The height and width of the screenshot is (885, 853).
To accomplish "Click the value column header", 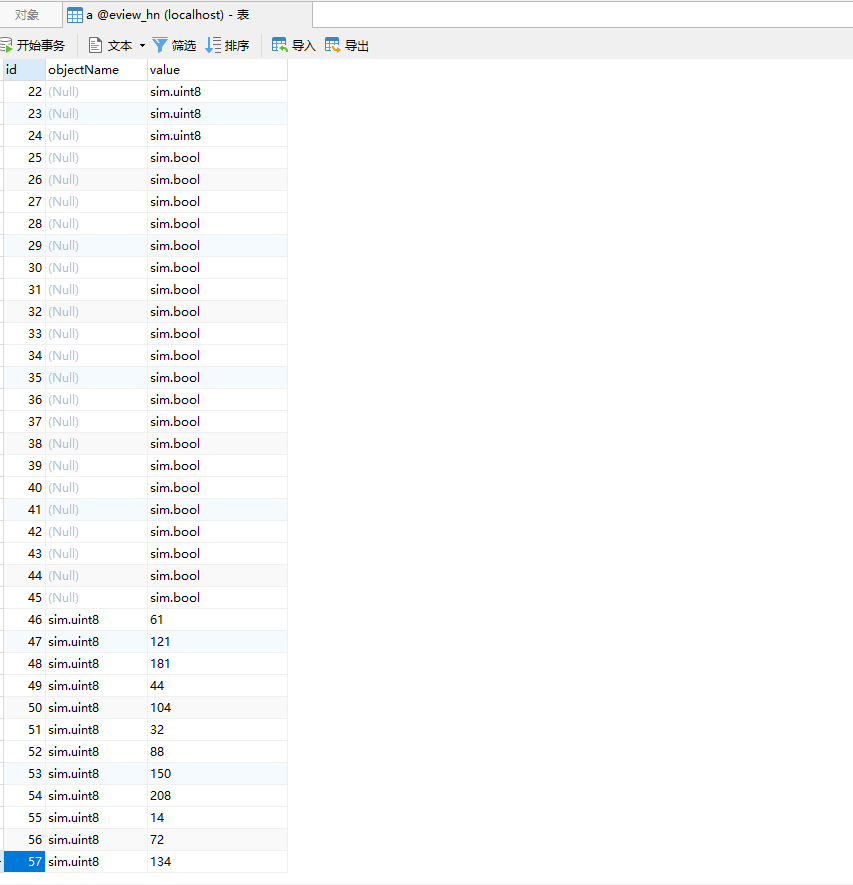I will pyautogui.click(x=217, y=70).
